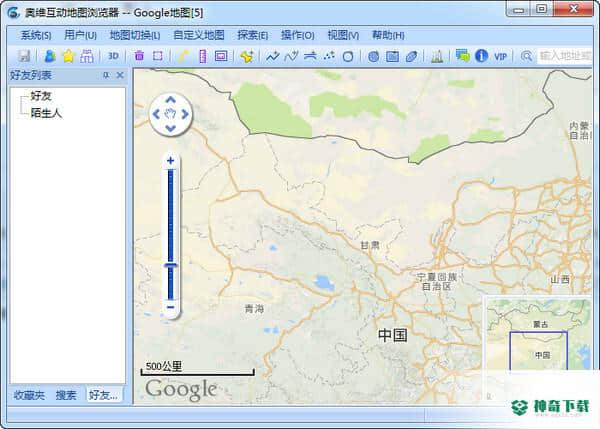Pan map down with the down arrow
The width and height of the screenshot is (600, 429).
(x=171, y=128)
